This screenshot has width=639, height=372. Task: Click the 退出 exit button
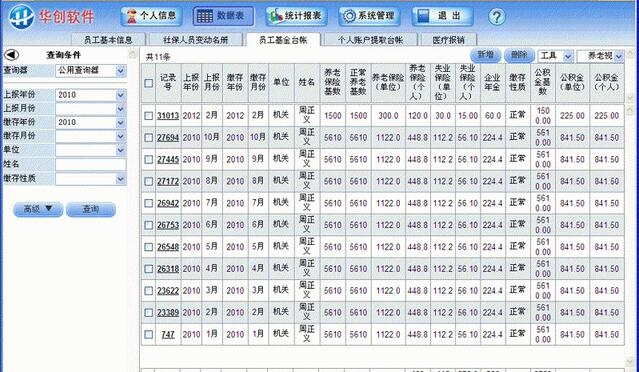pyautogui.click(x=443, y=16)
